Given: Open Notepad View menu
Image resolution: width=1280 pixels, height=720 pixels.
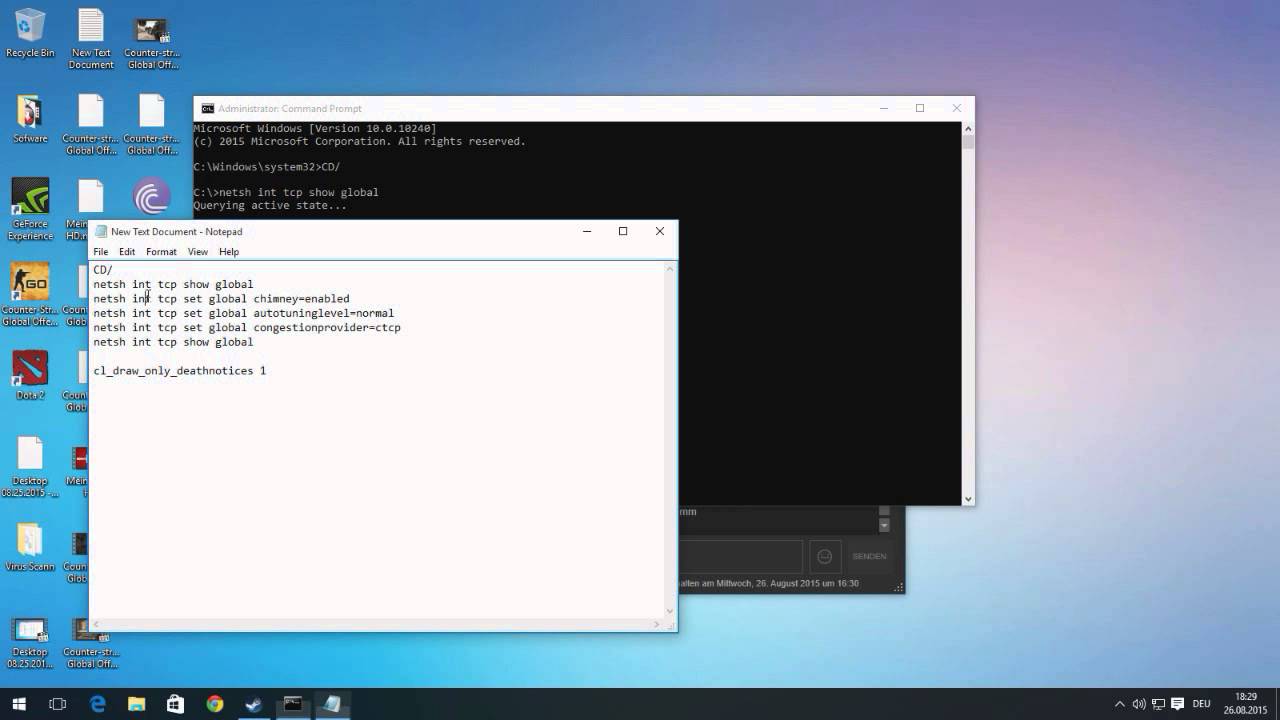Looking at the screenshot, I should click(x=198, y=252).
